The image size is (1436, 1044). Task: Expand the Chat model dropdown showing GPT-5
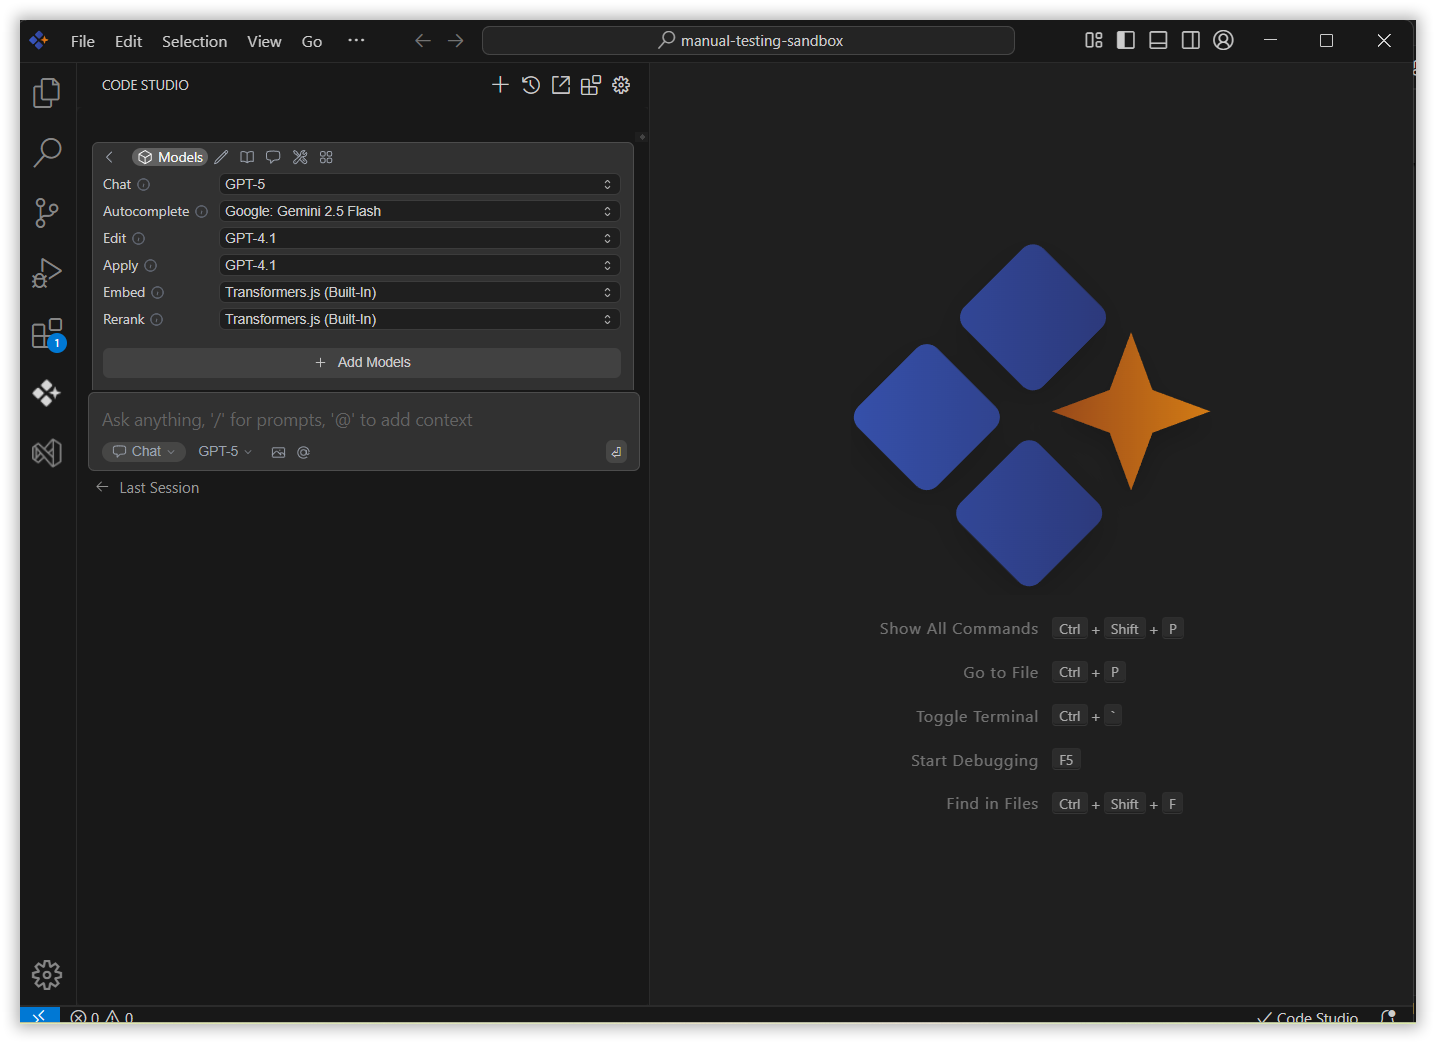coord(419,184)
